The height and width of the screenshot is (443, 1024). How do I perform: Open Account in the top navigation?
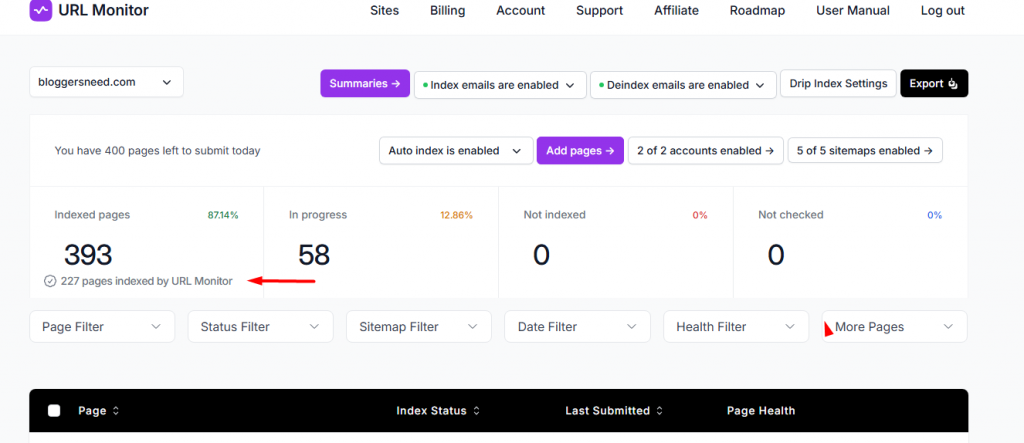pyautogui.click(x=520, y=10)
